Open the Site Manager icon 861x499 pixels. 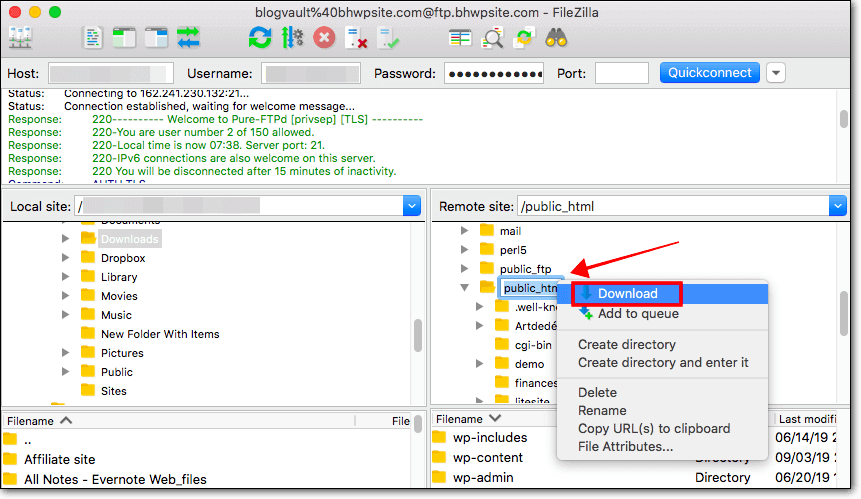coord(21,38)
